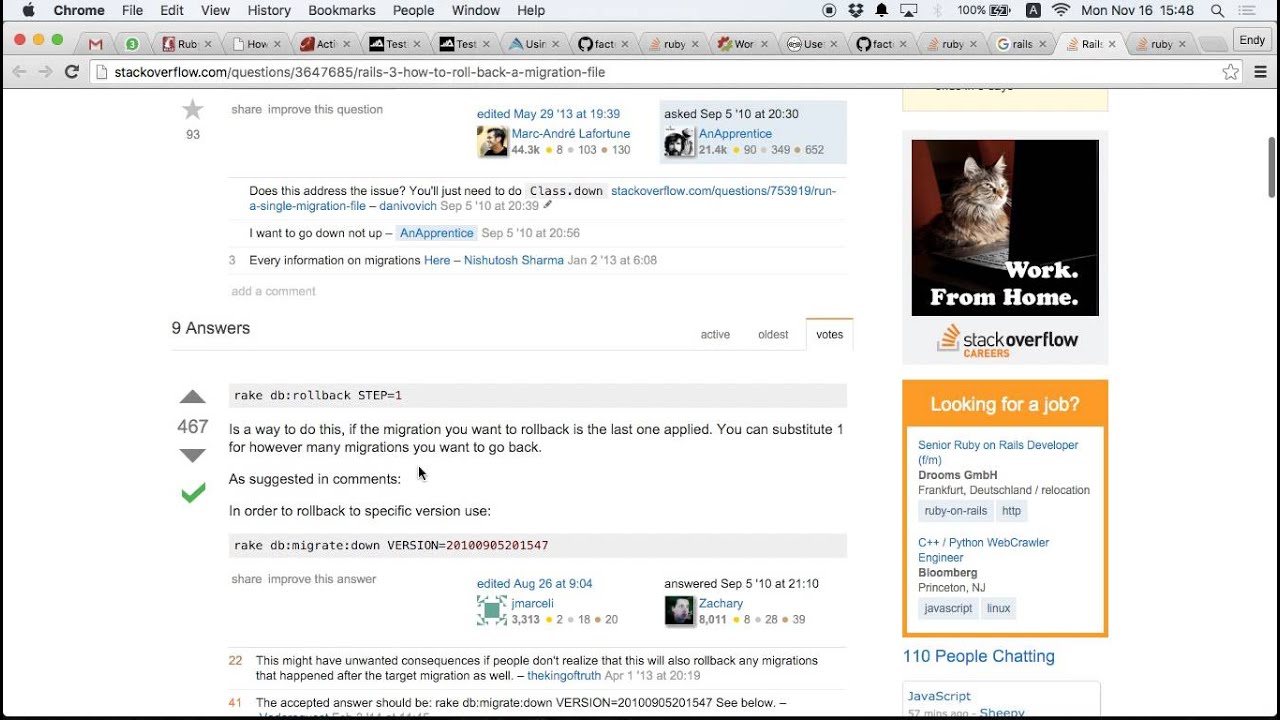Open 'C++ / Python WebCrawler Engineer' job
Screen dimensions: 1280x720
coord(984,550)
